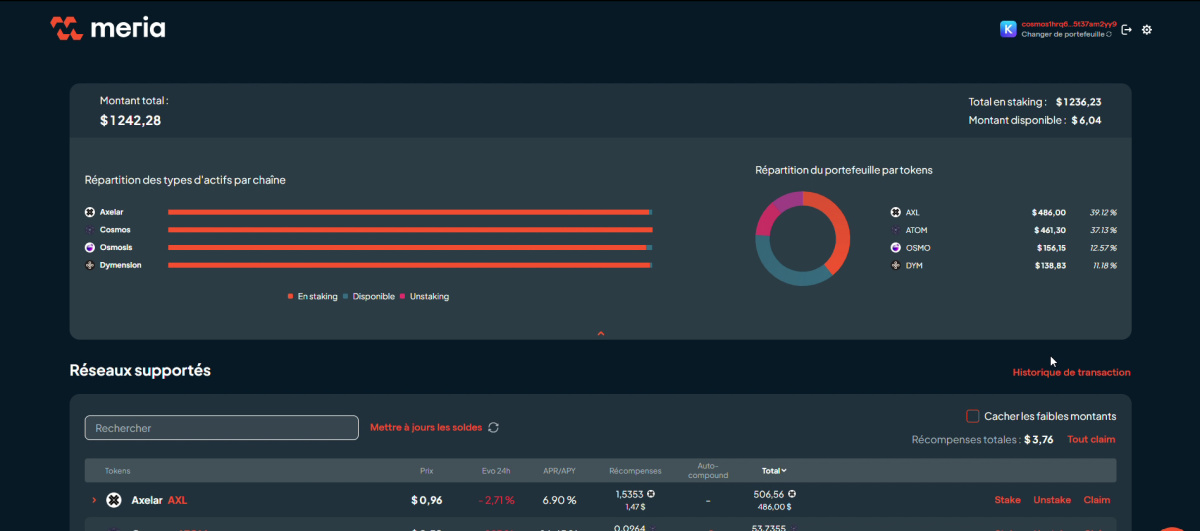Click the Axelar chain icon in bar chart
This screenshot has height=531, width=1200.
90,212
